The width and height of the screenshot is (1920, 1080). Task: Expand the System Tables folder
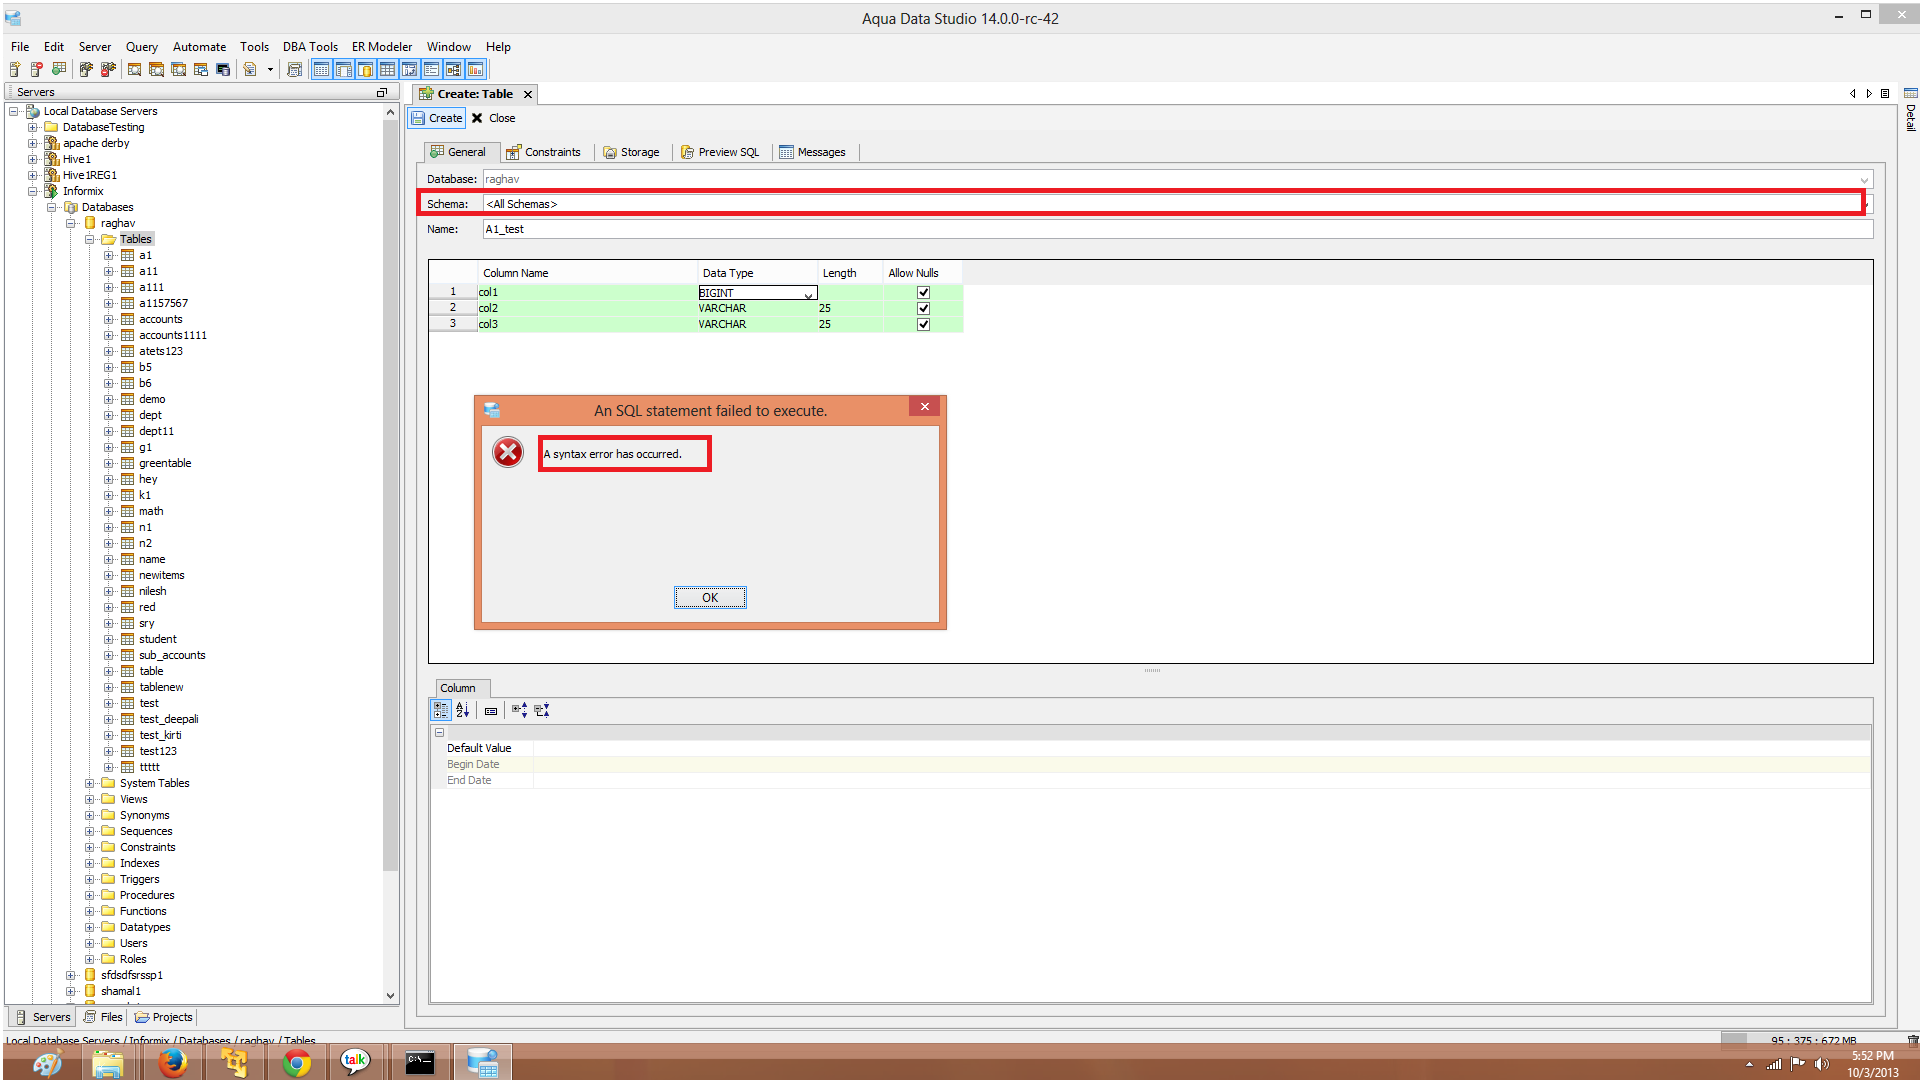tap(90, 783)
